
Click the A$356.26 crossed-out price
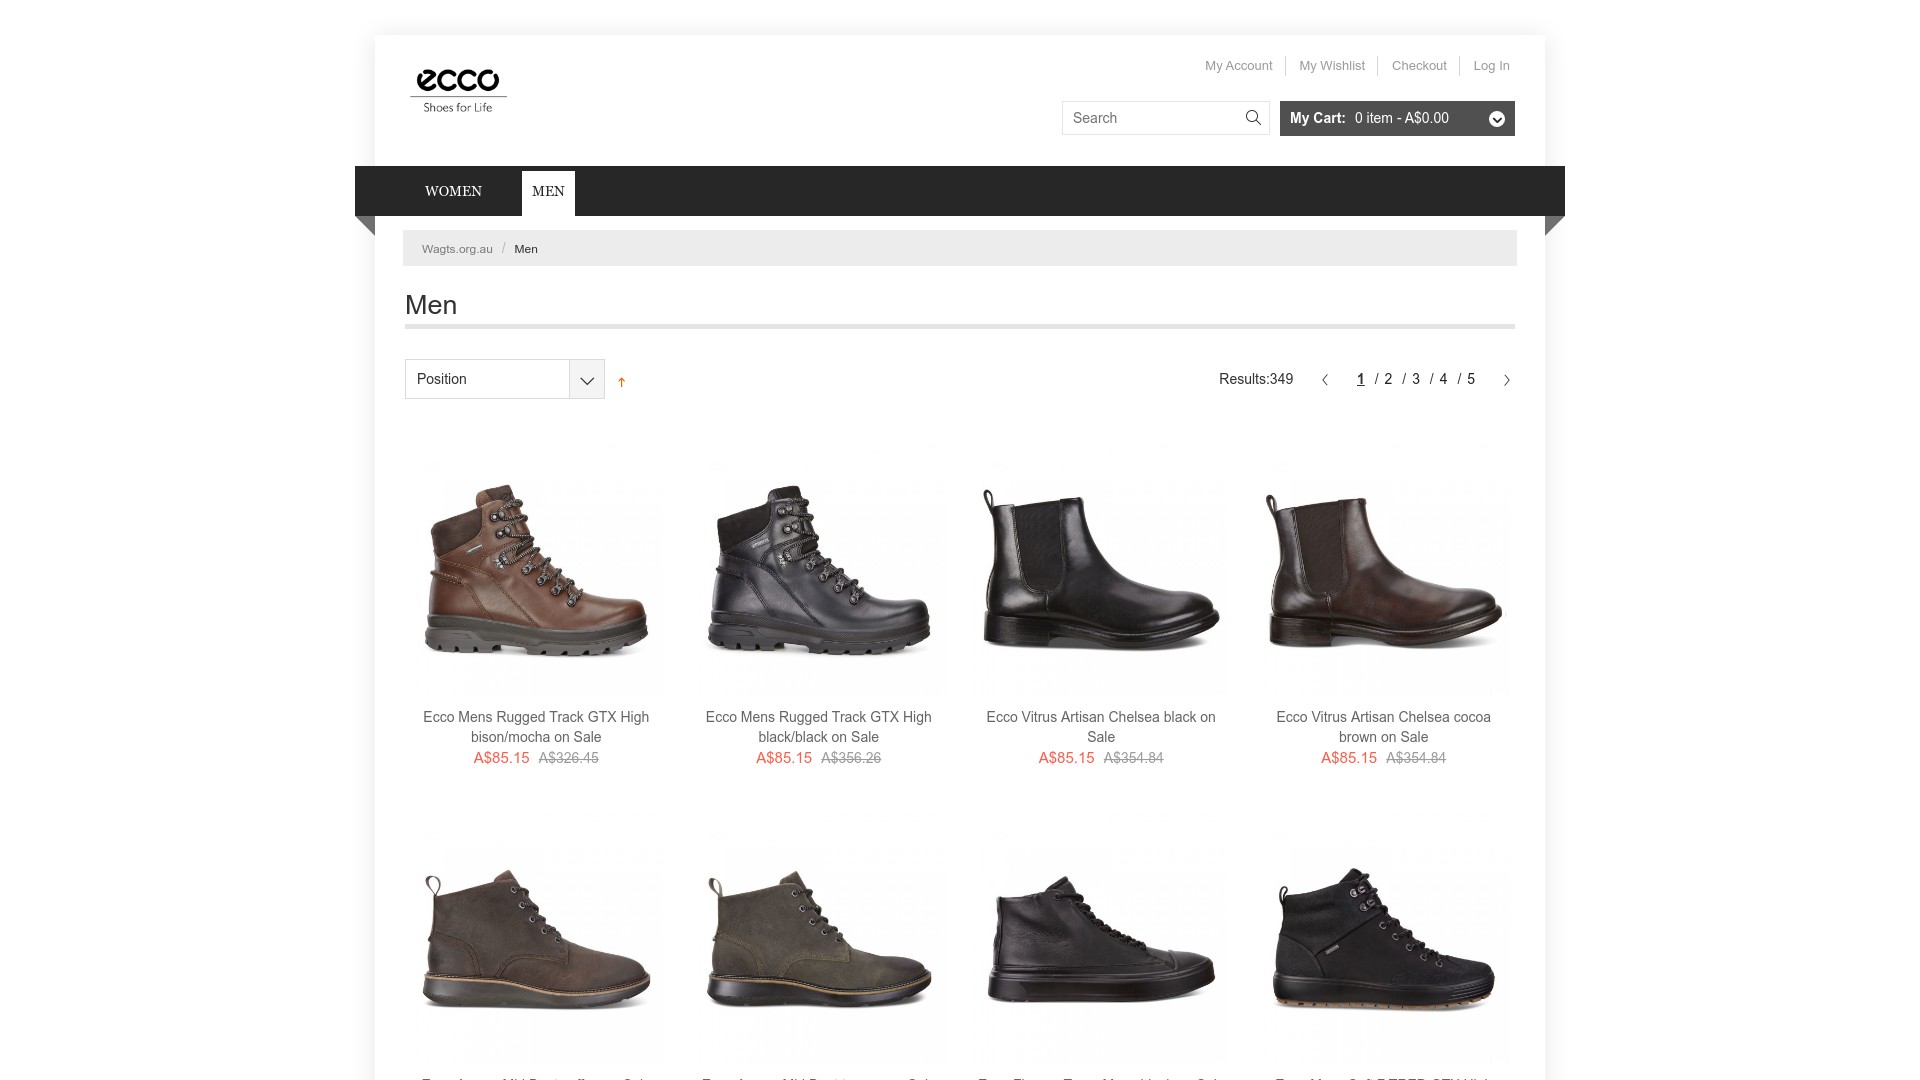(x=851, y=758)
